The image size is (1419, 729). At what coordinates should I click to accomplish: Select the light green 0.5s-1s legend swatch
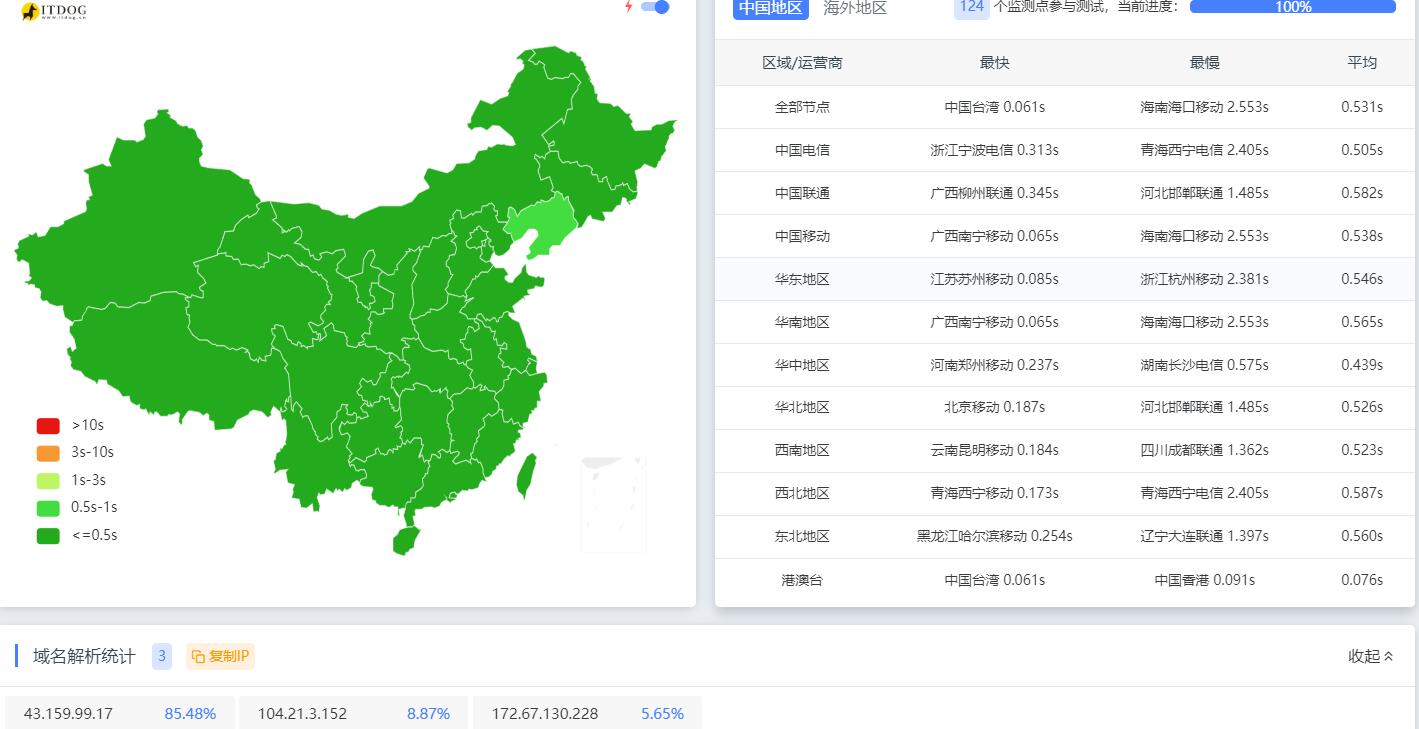[x=48, y=507]
